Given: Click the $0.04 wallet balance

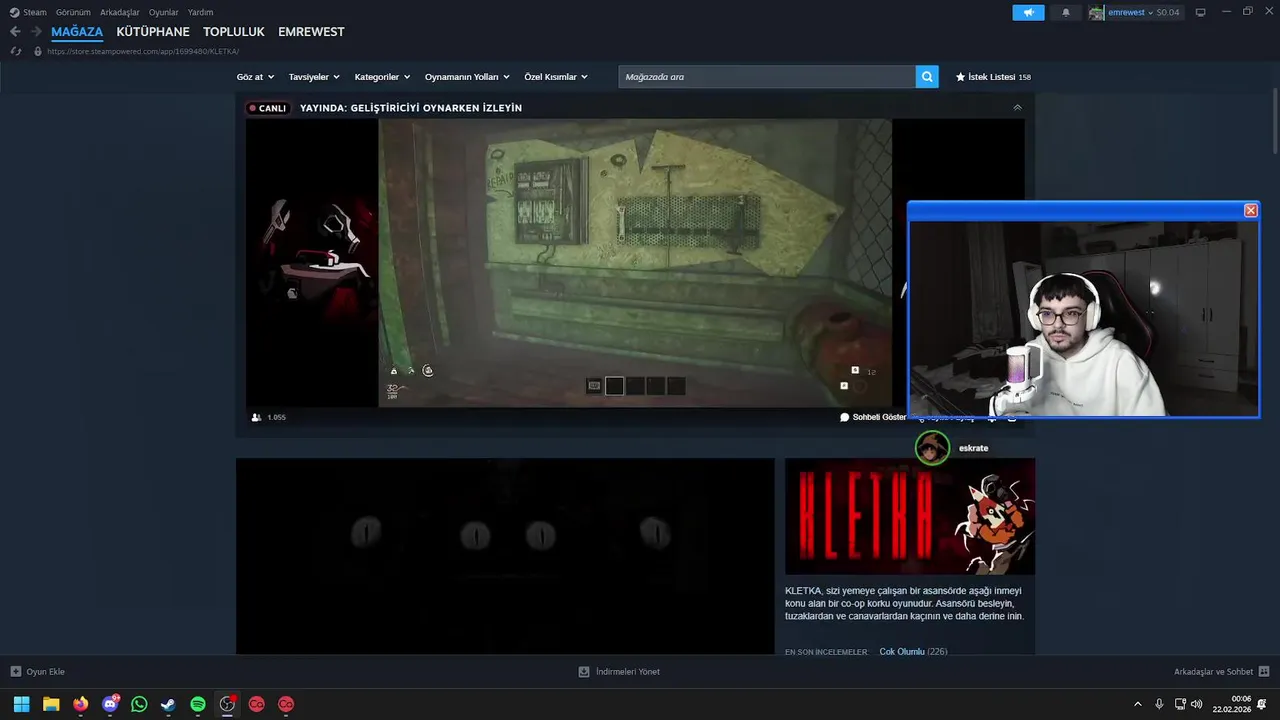Looking at the screenshot, I should (x=1168, y=12).
